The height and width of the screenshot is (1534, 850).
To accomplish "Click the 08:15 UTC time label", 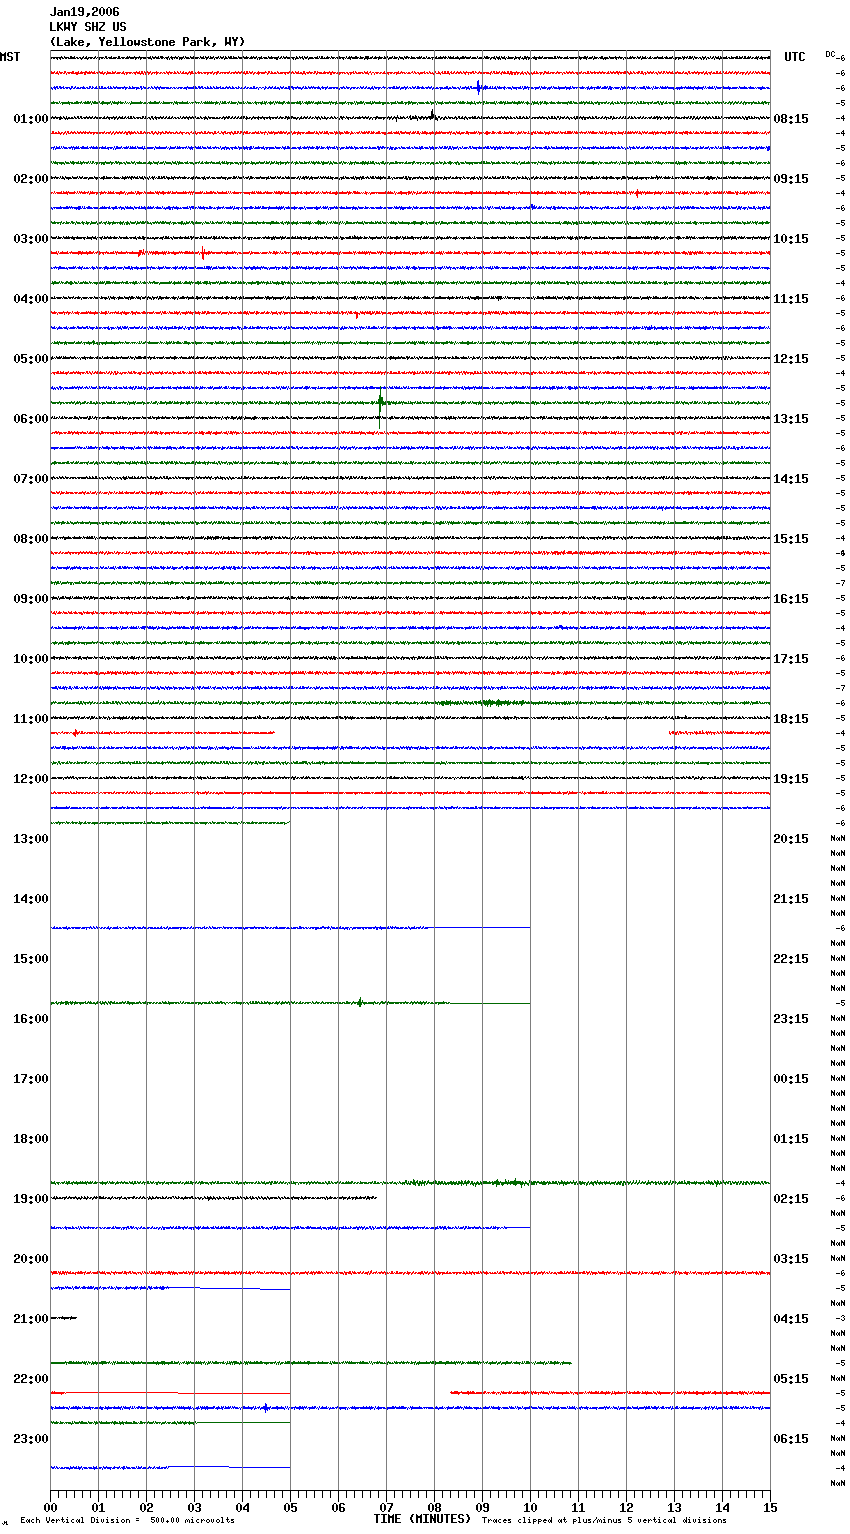I will [791, 119].
